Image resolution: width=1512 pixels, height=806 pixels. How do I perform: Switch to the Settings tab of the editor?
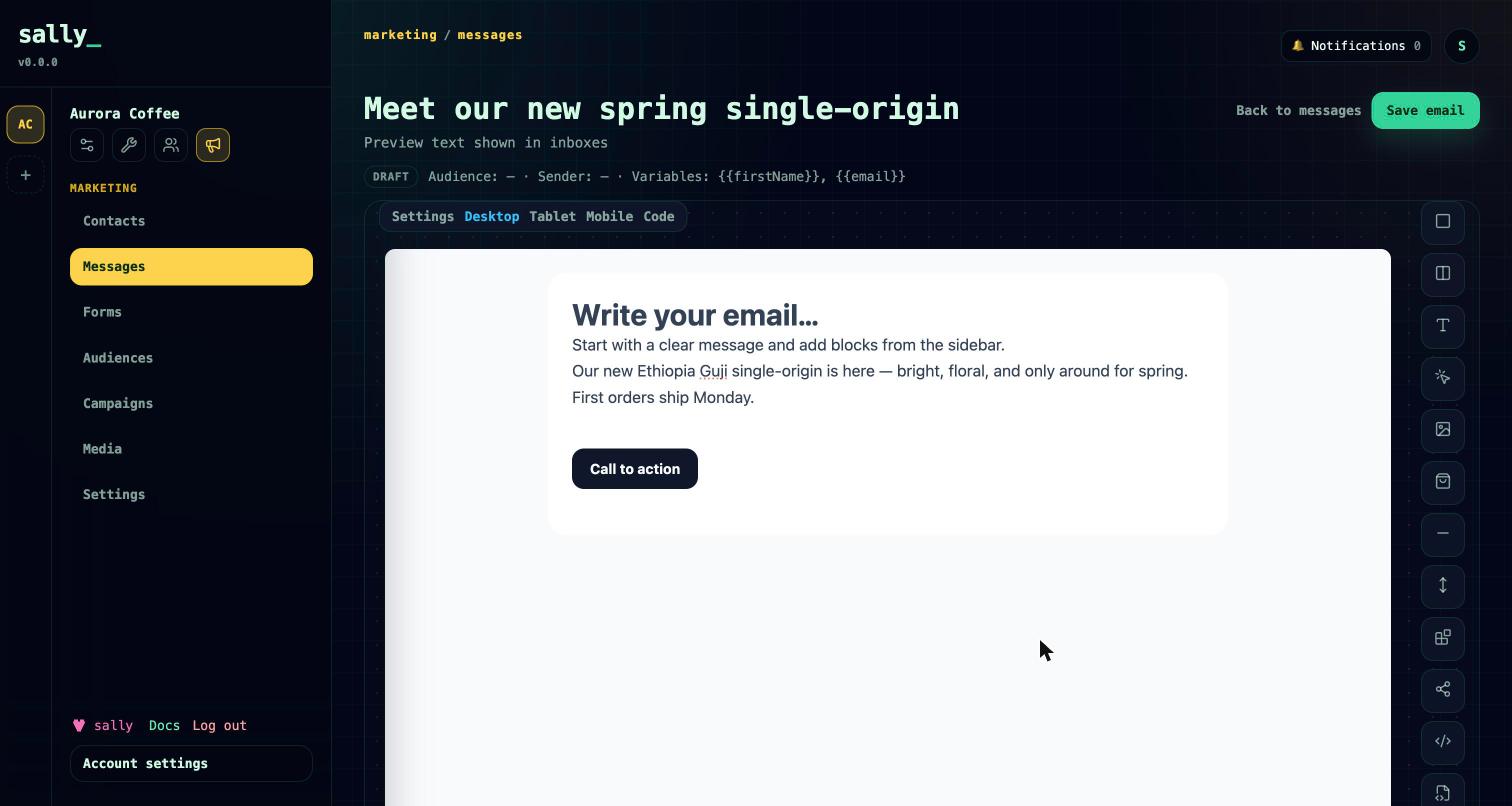(x=423, y=217)
